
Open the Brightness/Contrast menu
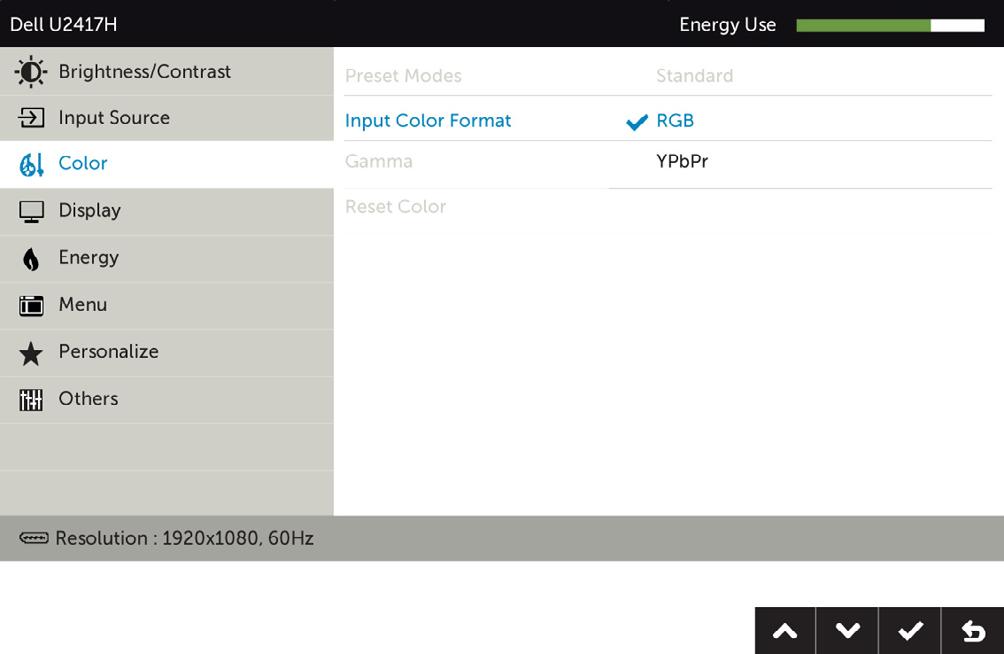pos(166,72)
